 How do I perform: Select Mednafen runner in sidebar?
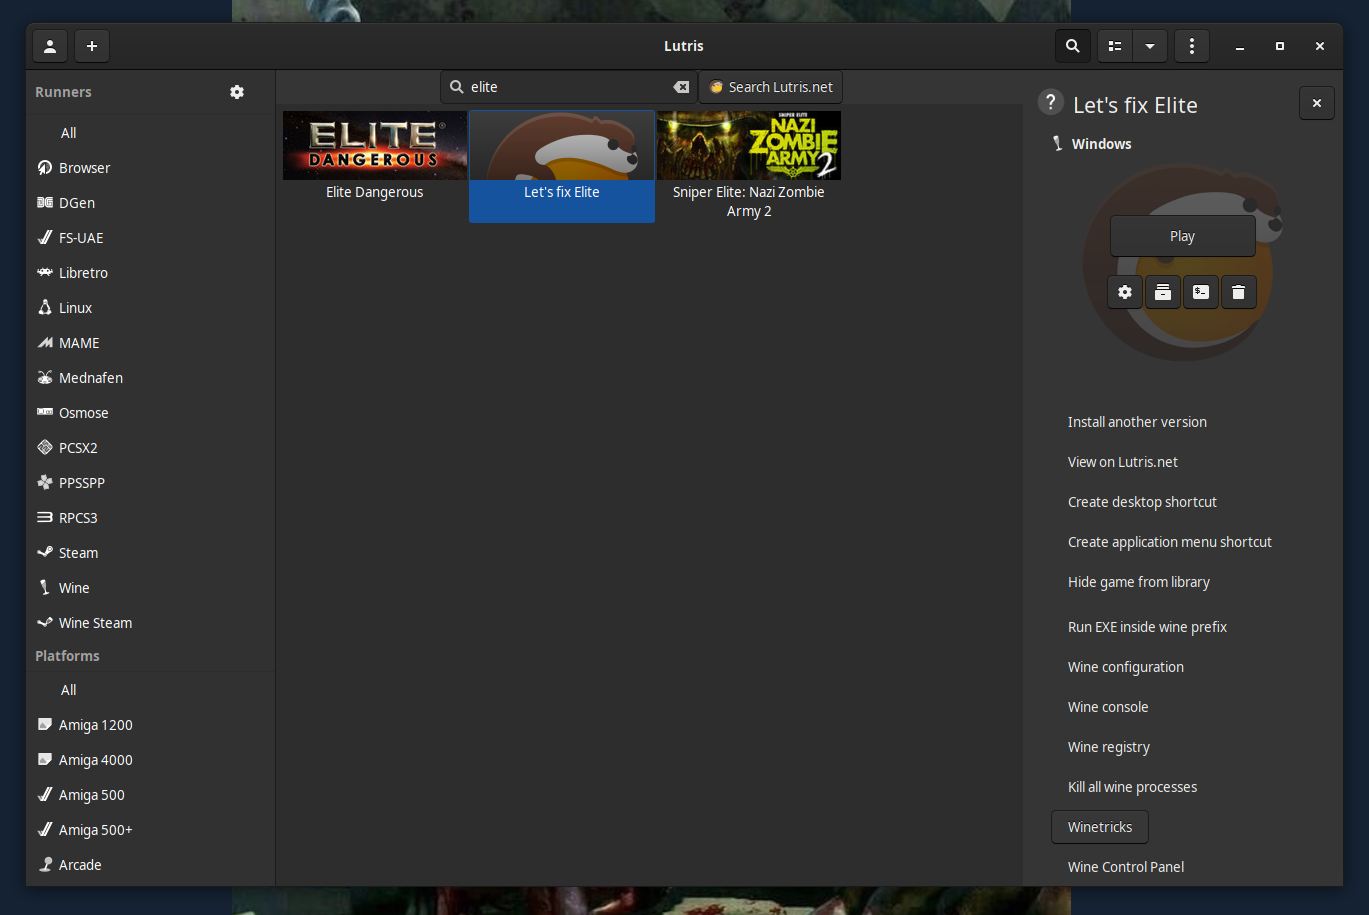(150, 378)
